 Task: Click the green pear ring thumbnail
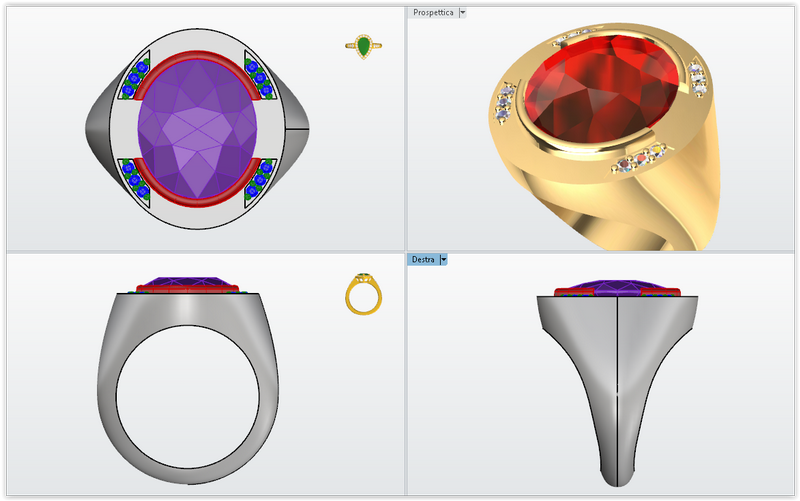(363, 47)
